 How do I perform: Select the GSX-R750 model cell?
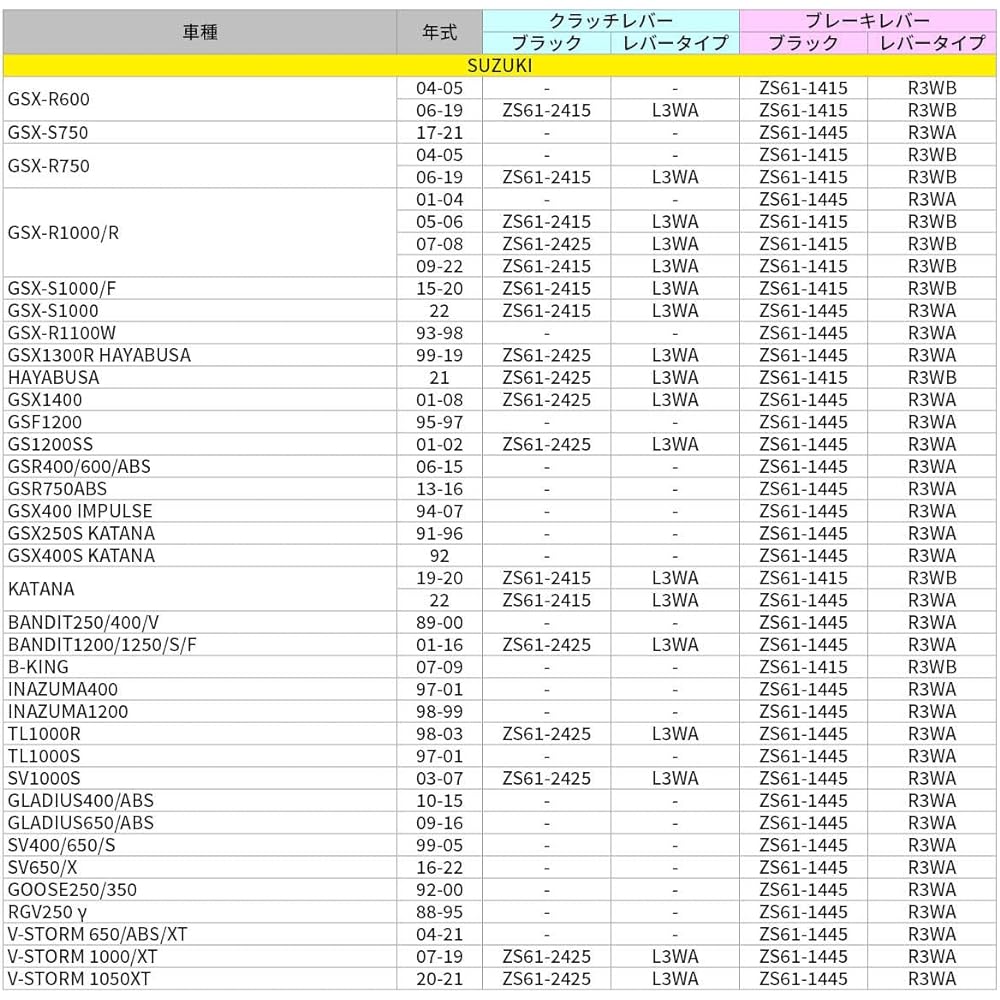(200, 166)
